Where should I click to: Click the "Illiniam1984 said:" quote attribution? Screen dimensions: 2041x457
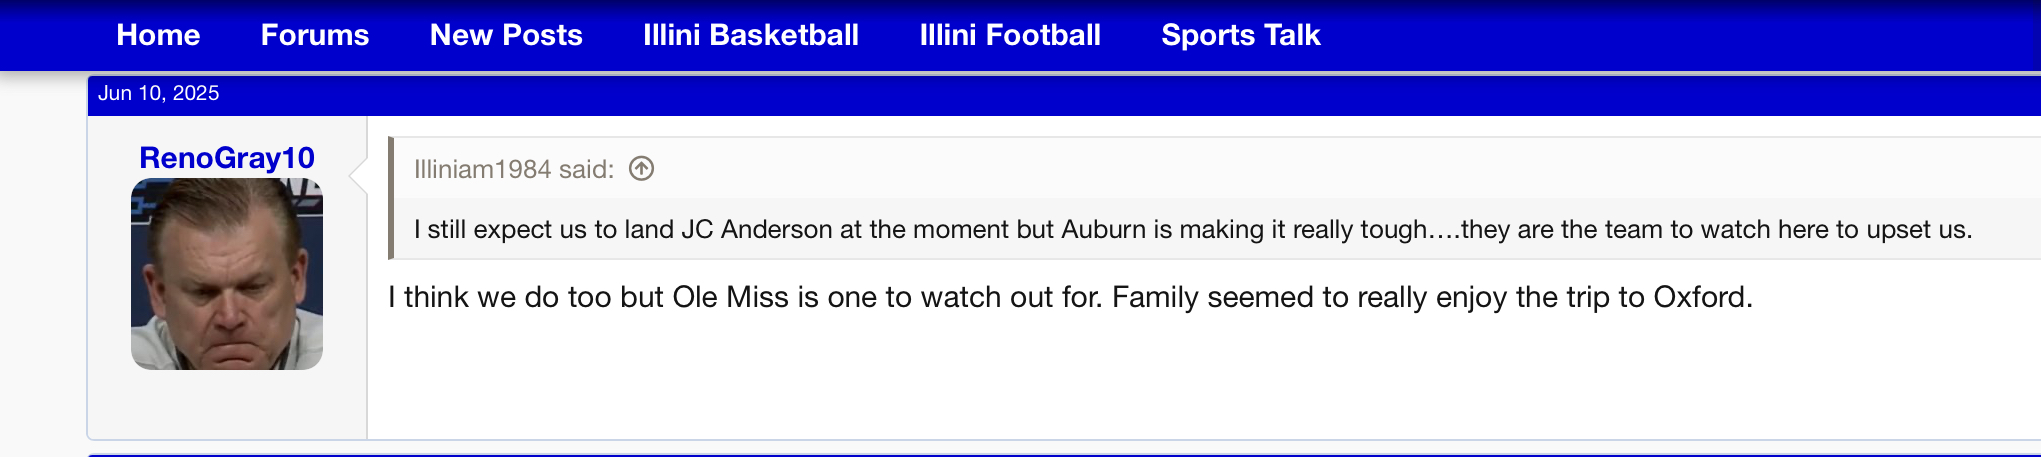point(514,169)
